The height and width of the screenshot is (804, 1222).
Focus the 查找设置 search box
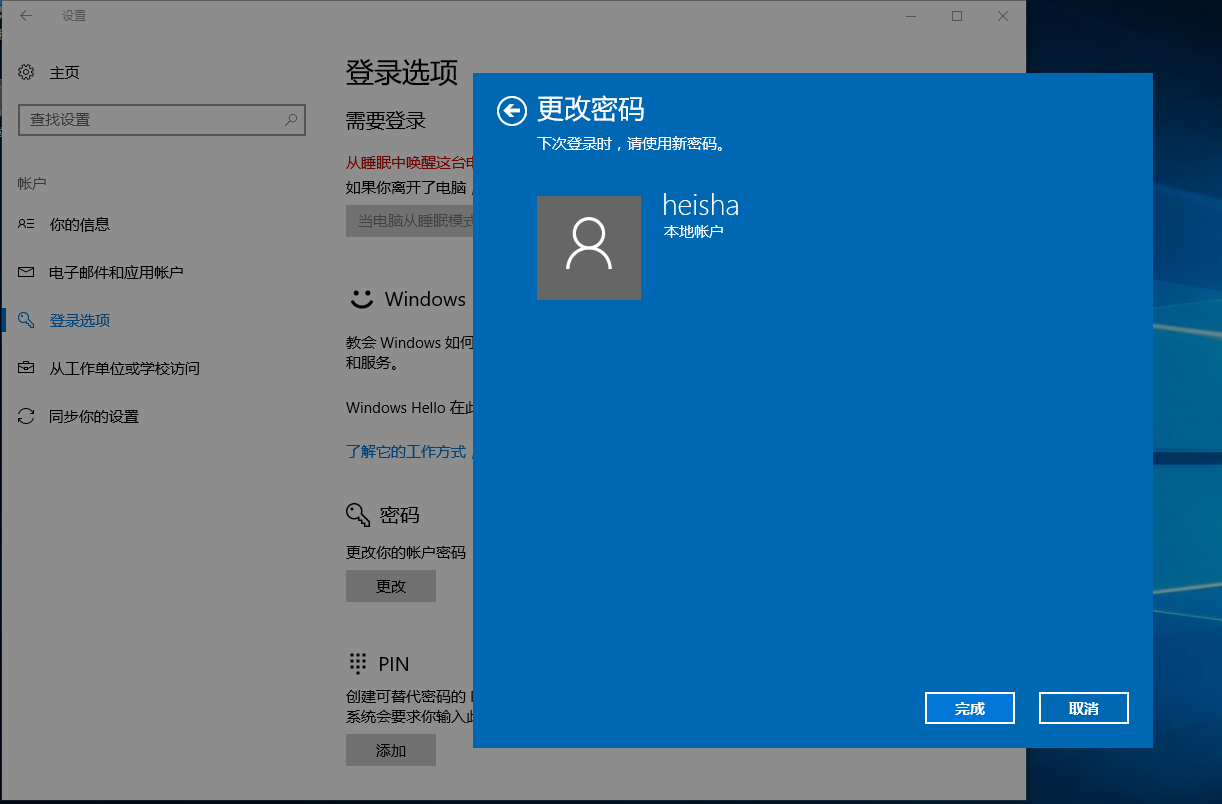click(x=162, y=120)
